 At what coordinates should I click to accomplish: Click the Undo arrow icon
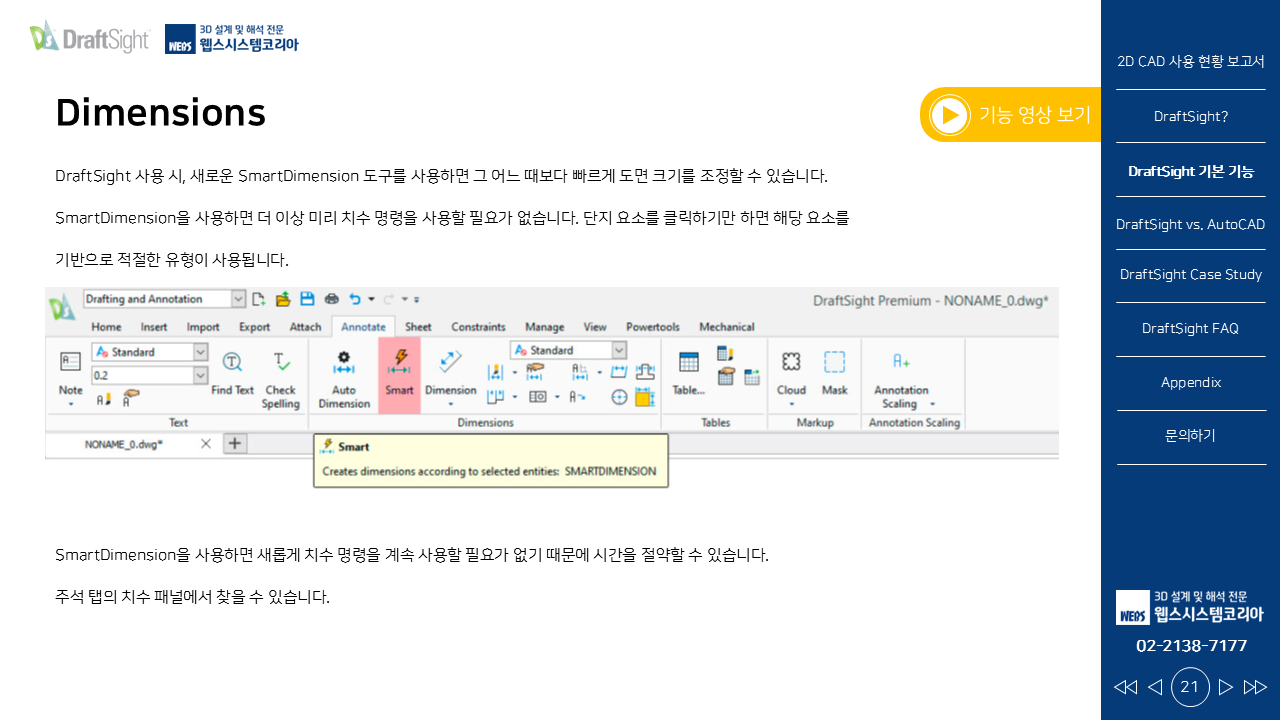coord(355,299)
